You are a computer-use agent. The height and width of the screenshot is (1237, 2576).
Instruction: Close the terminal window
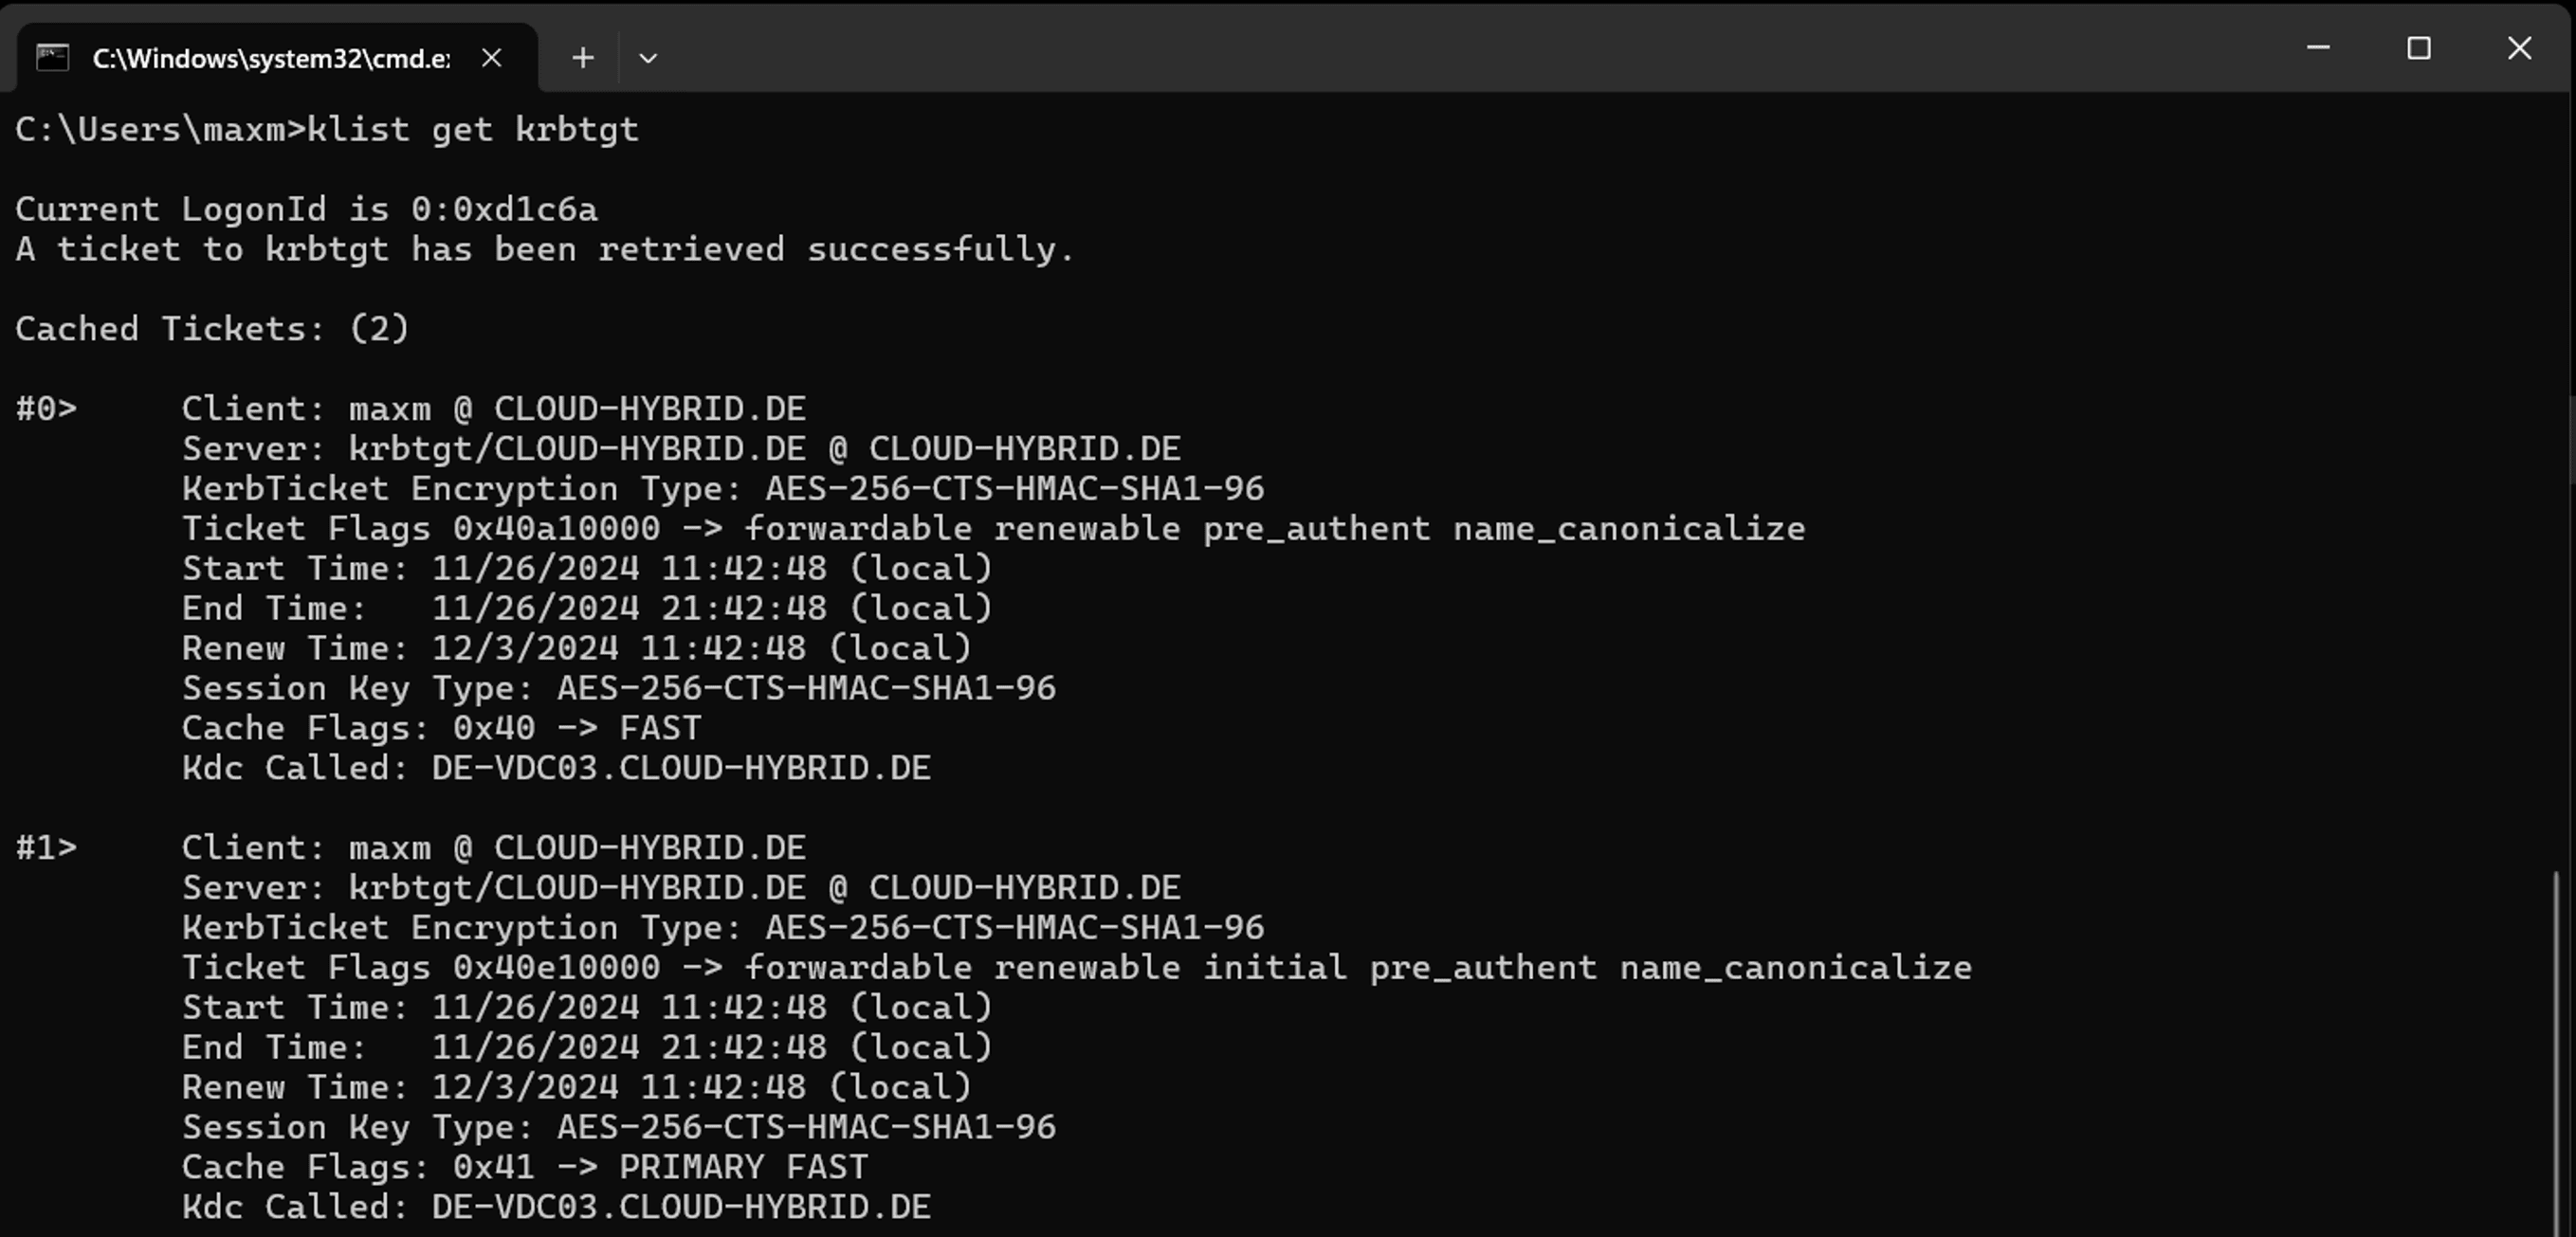point(2519,48)
